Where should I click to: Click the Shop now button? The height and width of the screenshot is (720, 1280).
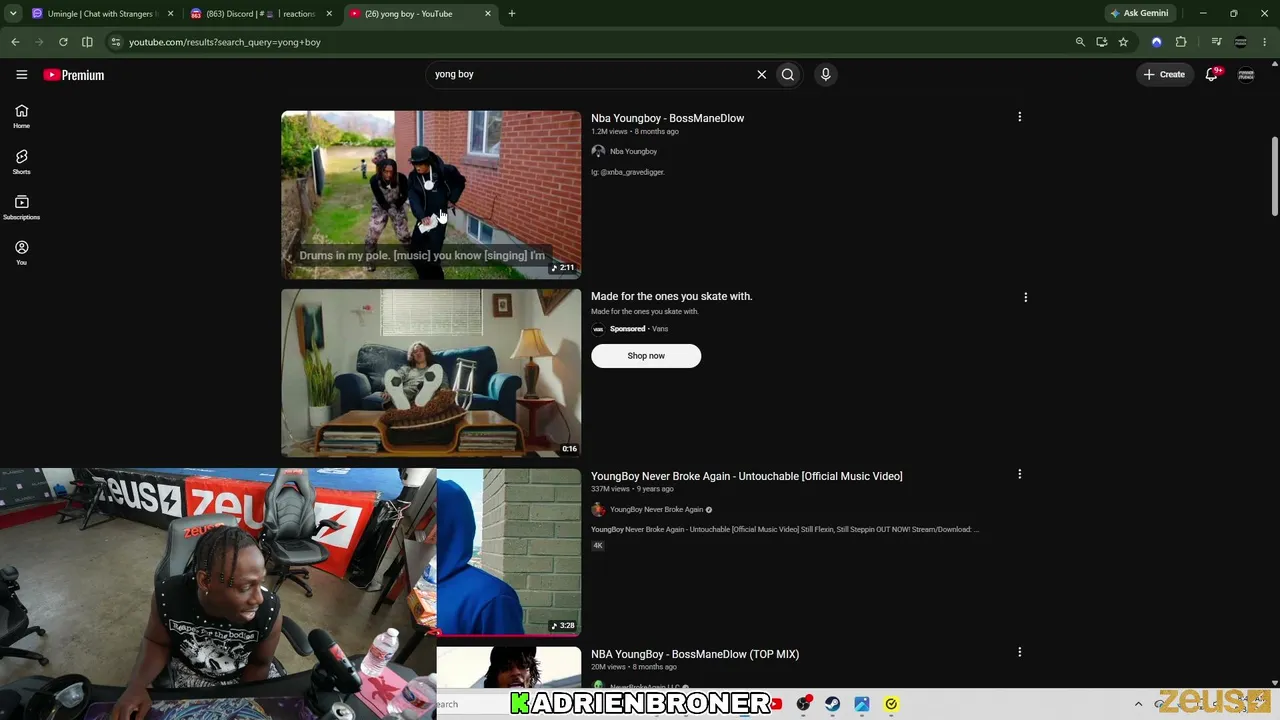tap(646, 356)
